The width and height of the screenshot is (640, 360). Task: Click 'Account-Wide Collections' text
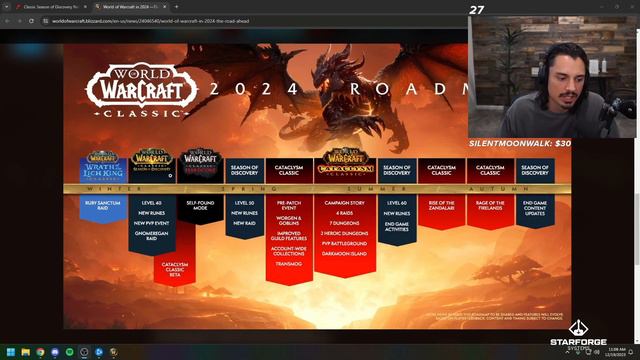(289, 251)
